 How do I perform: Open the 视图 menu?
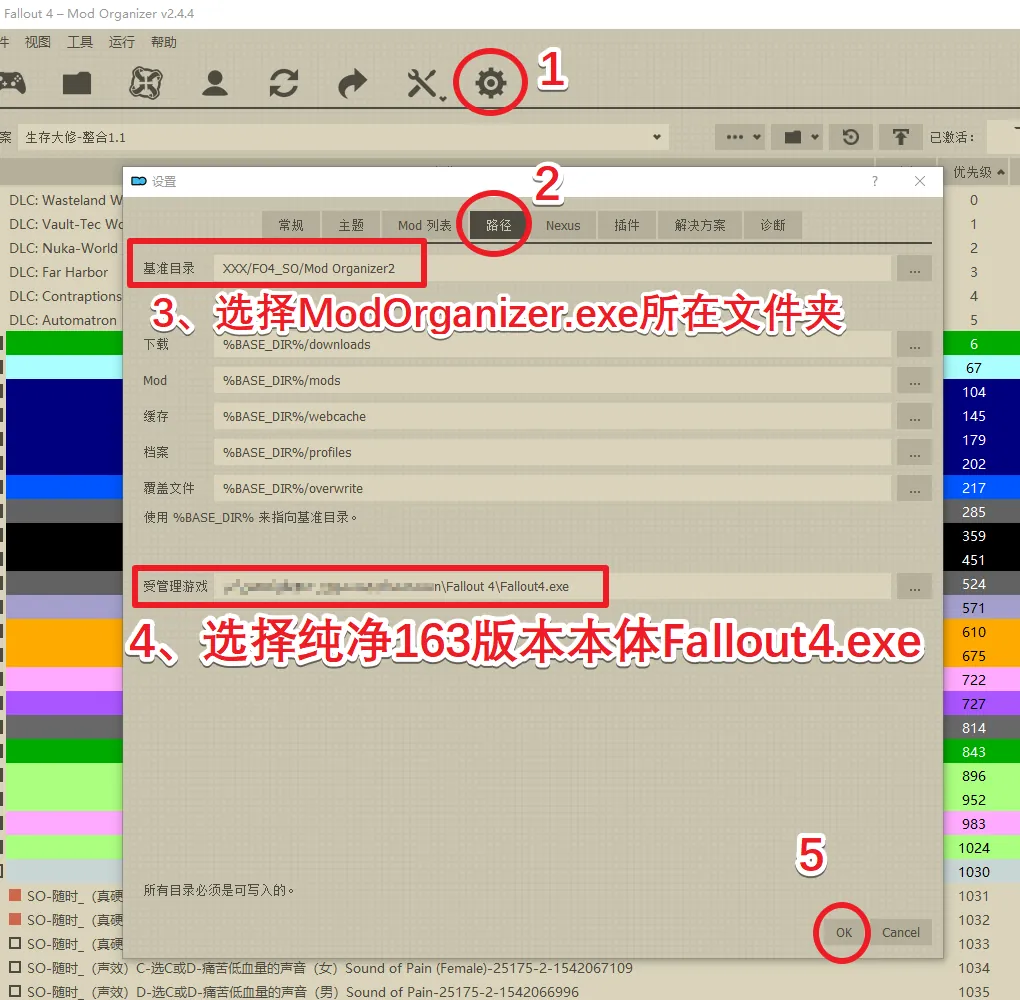tap(37, 42)
